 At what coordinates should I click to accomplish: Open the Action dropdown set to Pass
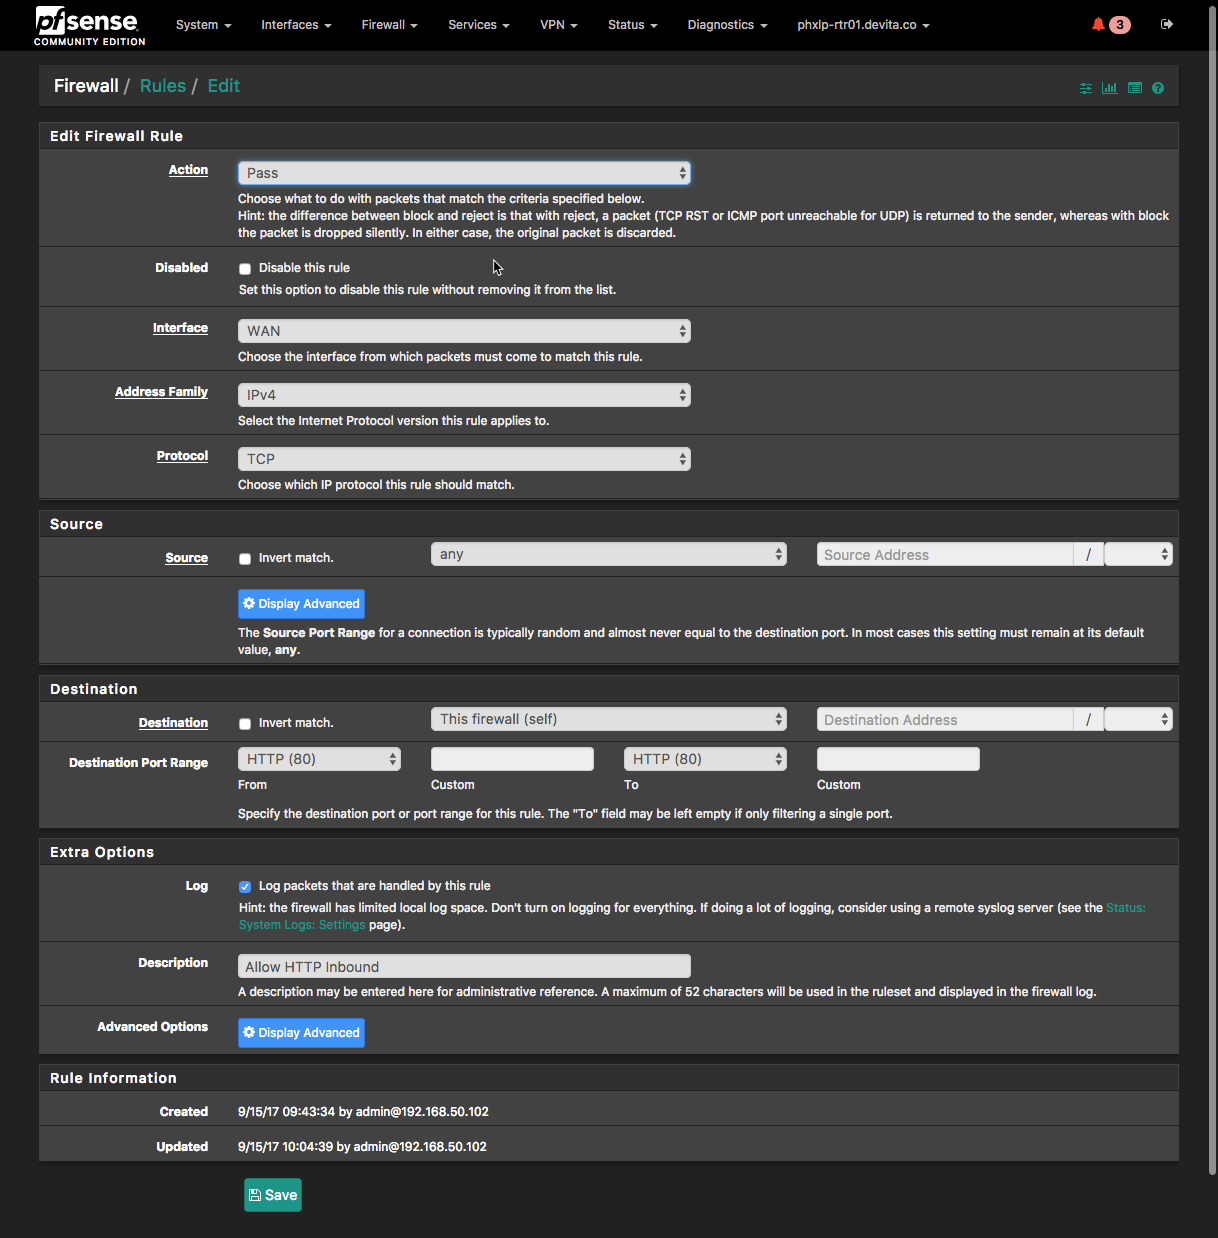point(464,173)
